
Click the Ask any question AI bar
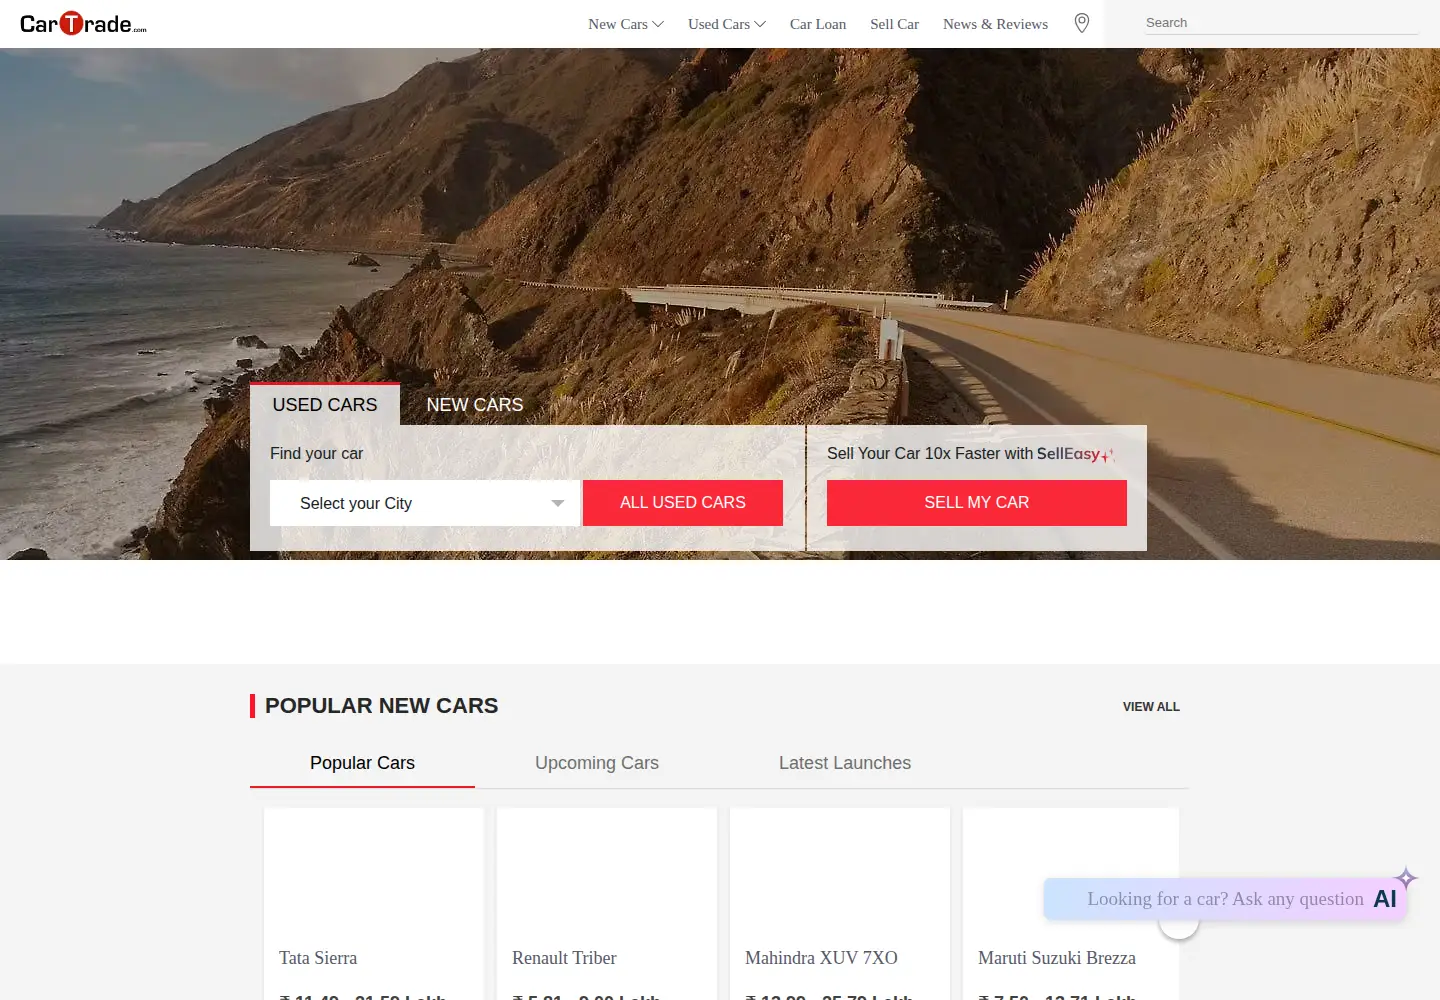tap(1225, 899)
